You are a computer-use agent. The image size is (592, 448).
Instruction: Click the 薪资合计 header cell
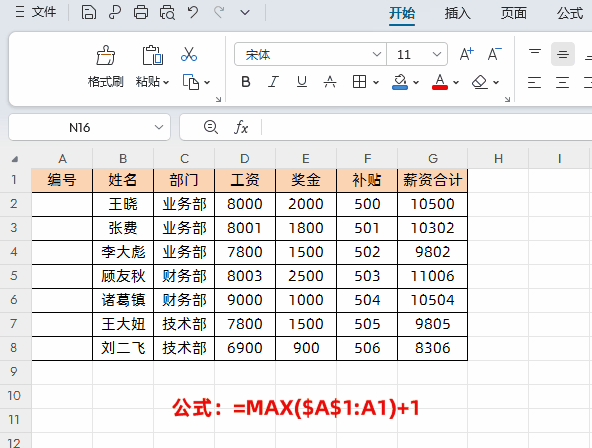click(433, 180)
